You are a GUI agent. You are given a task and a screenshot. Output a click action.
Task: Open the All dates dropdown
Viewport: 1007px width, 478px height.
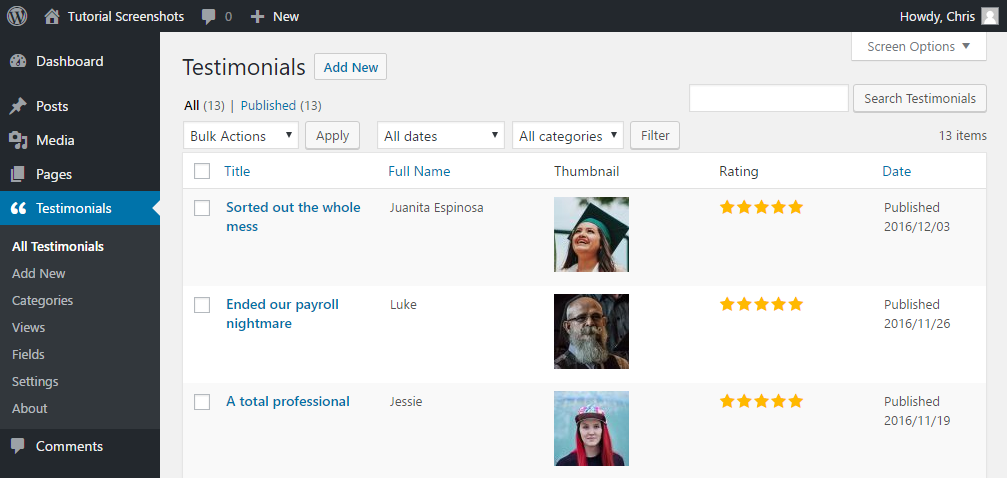click(x=441, y=136)
